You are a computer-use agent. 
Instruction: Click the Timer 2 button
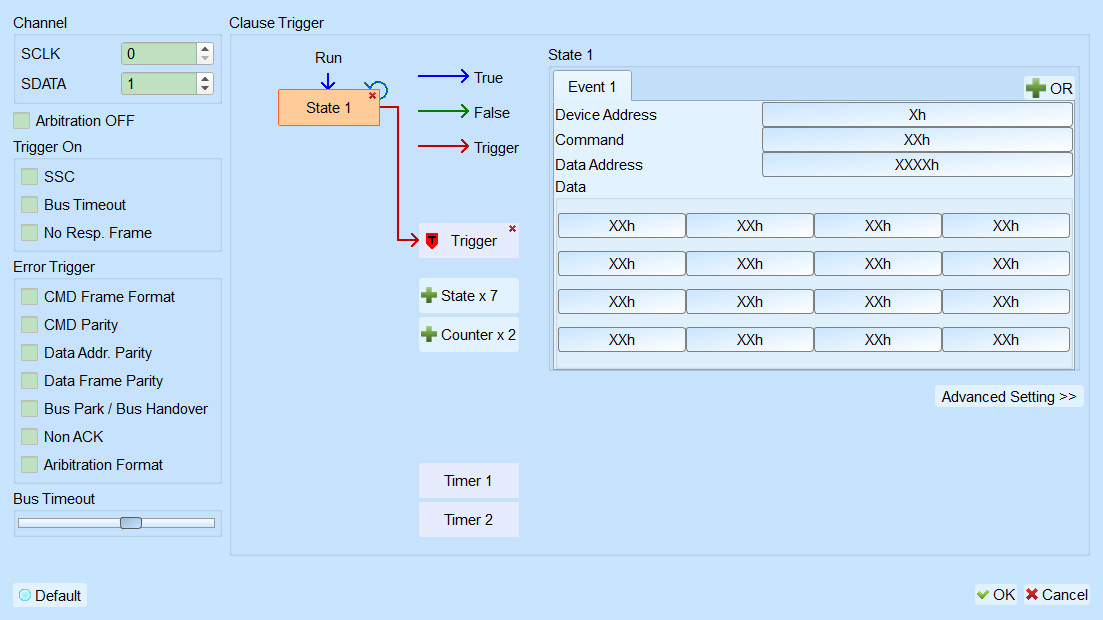click(468, 519)
